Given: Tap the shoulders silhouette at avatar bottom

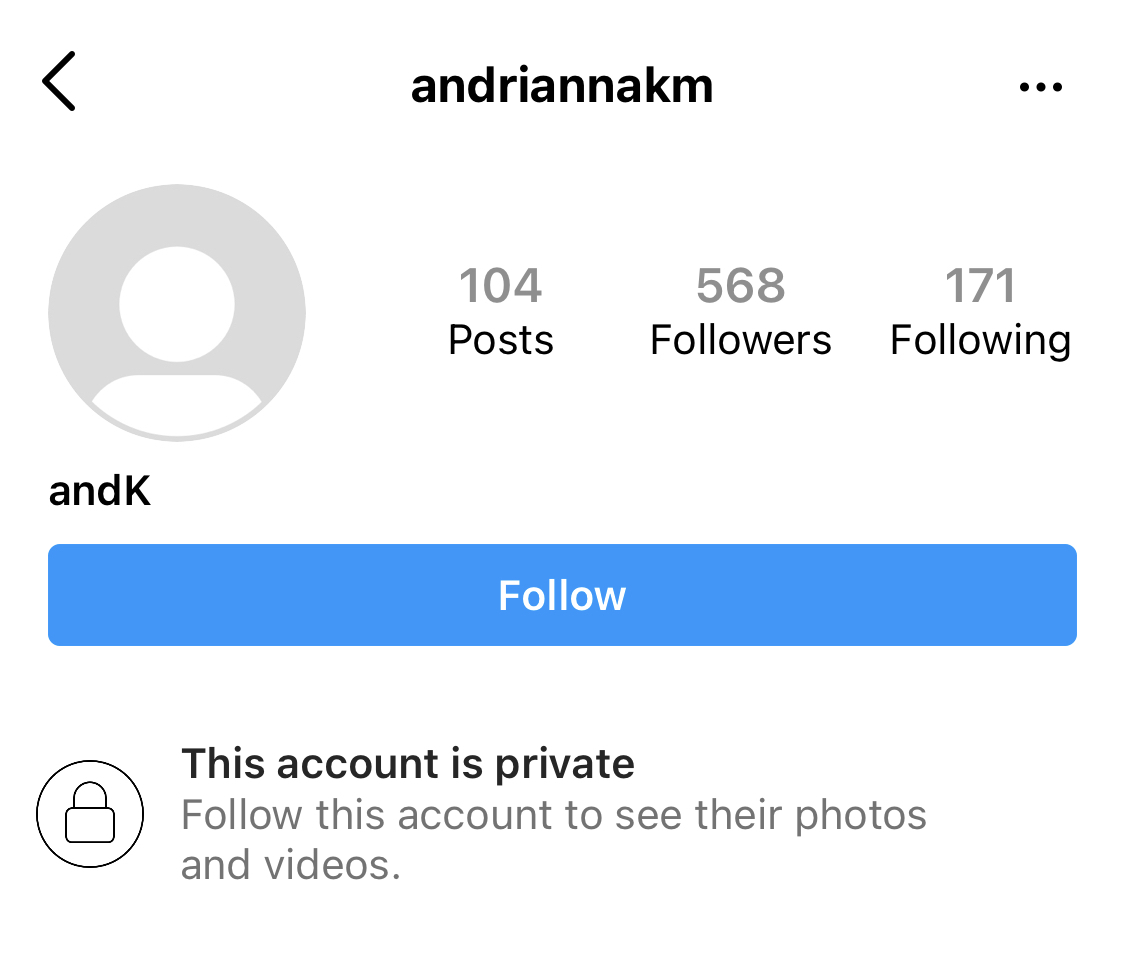Looking at the screenshot, I should click(x=177, y=403).
